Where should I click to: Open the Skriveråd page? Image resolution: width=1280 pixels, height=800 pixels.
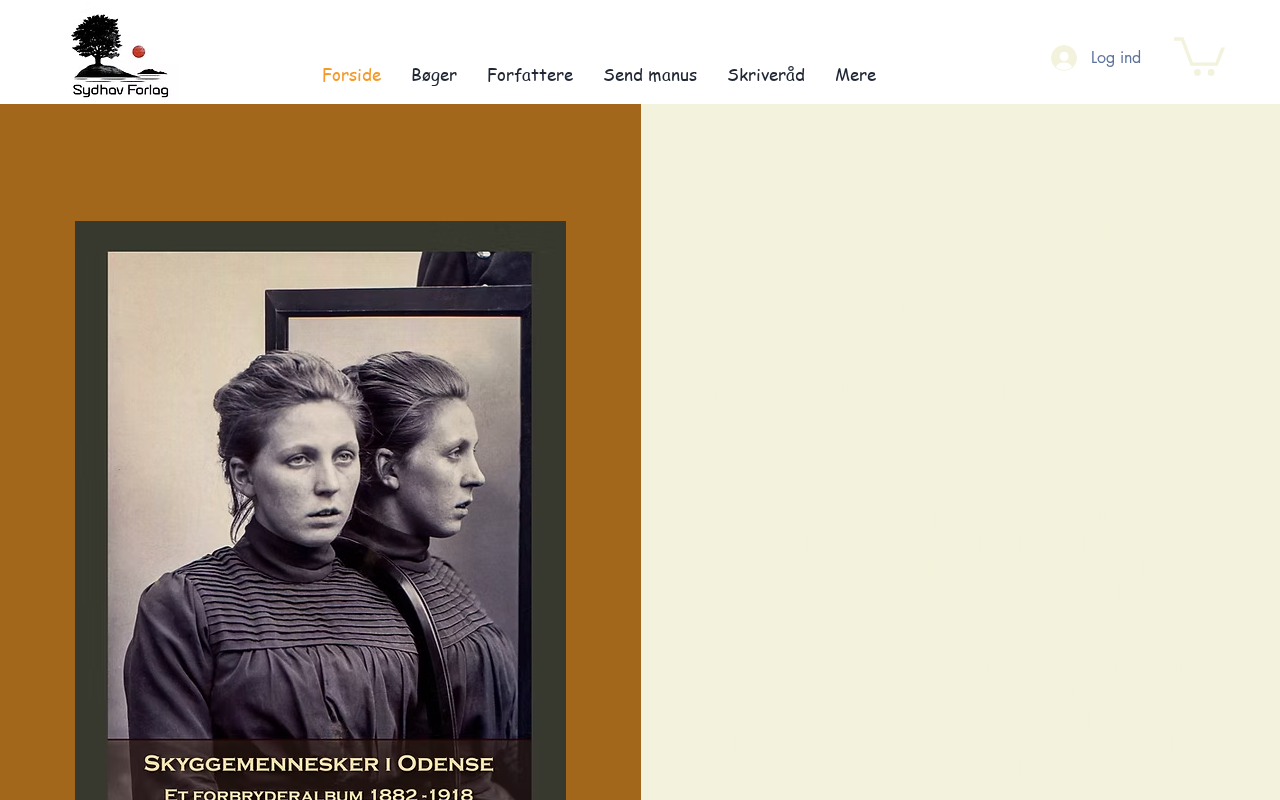pos(766,74)
